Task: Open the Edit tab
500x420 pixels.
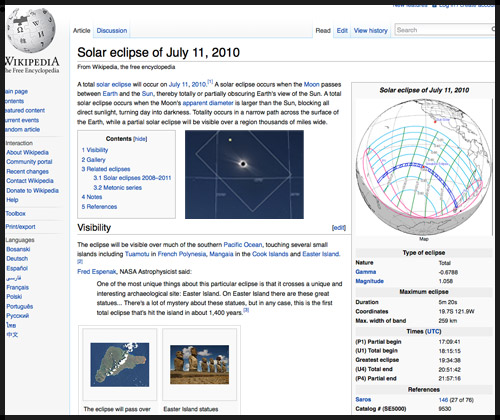Action: point(342,31)
